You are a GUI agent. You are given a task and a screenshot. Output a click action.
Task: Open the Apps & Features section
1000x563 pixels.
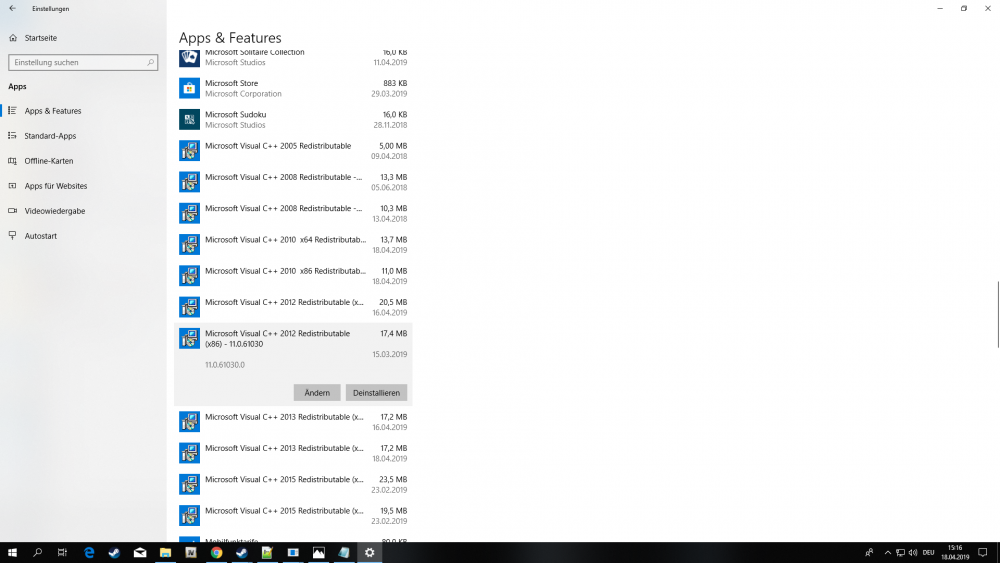tap(84, 111)
